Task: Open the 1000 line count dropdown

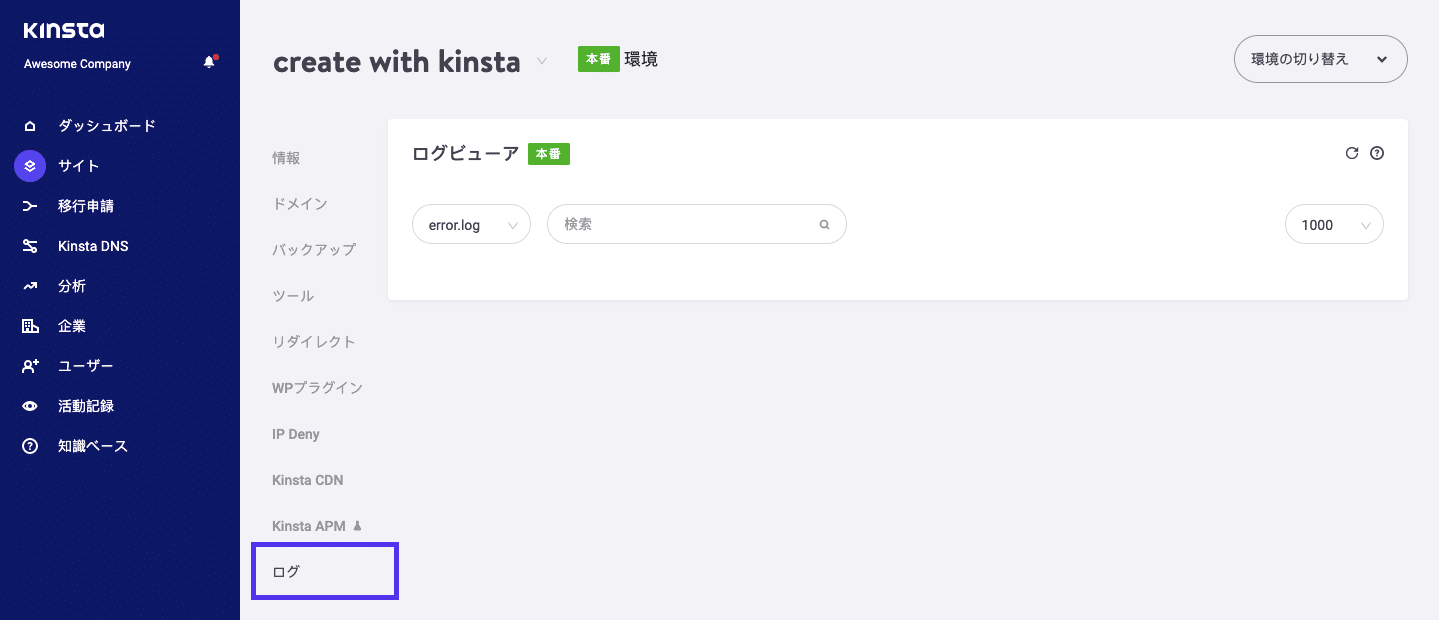Action: 1334,224
